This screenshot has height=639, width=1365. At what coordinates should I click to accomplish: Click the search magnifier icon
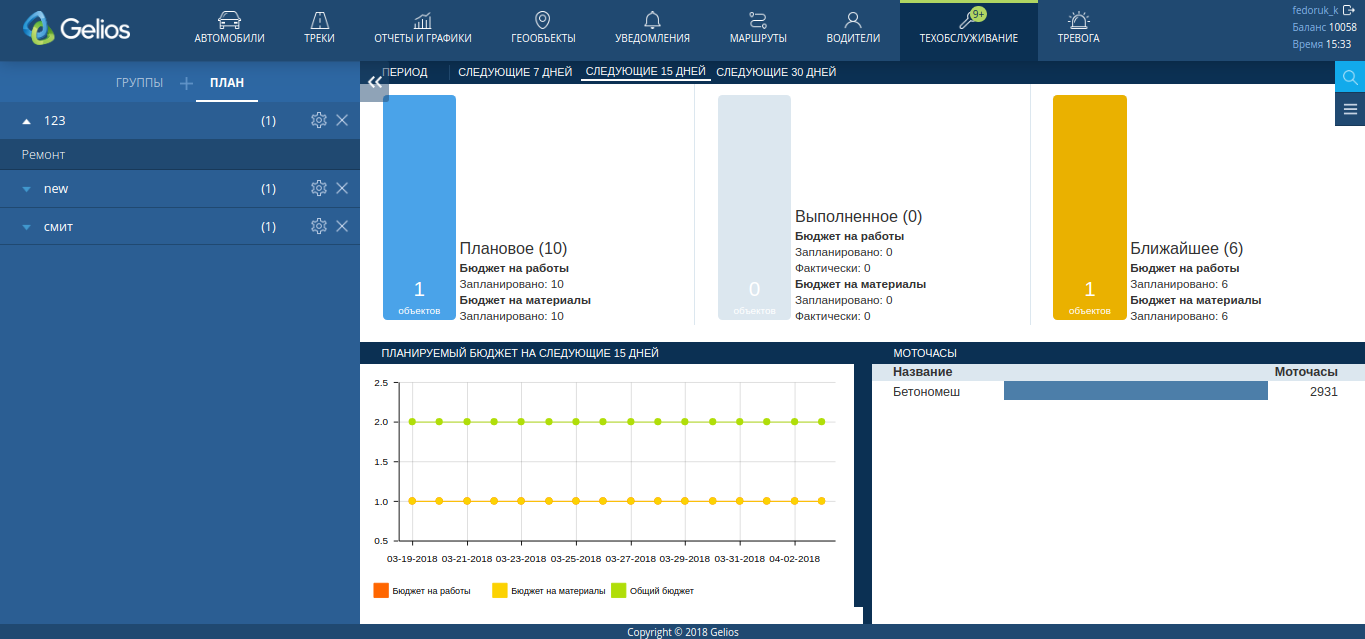[x=1350, y=77]
